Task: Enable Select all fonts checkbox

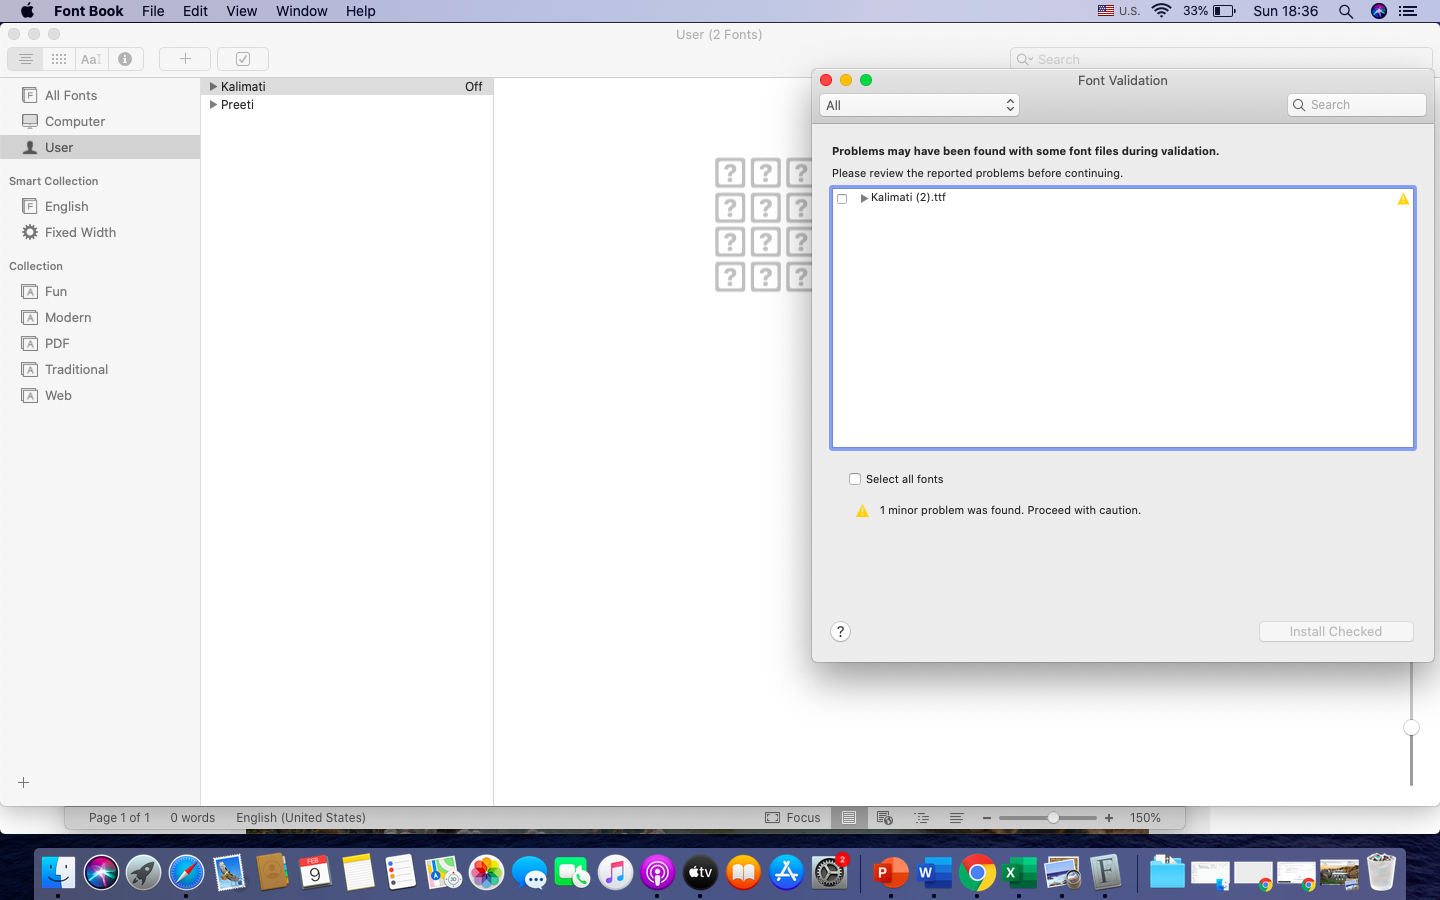Action: (x=855, y=479)
